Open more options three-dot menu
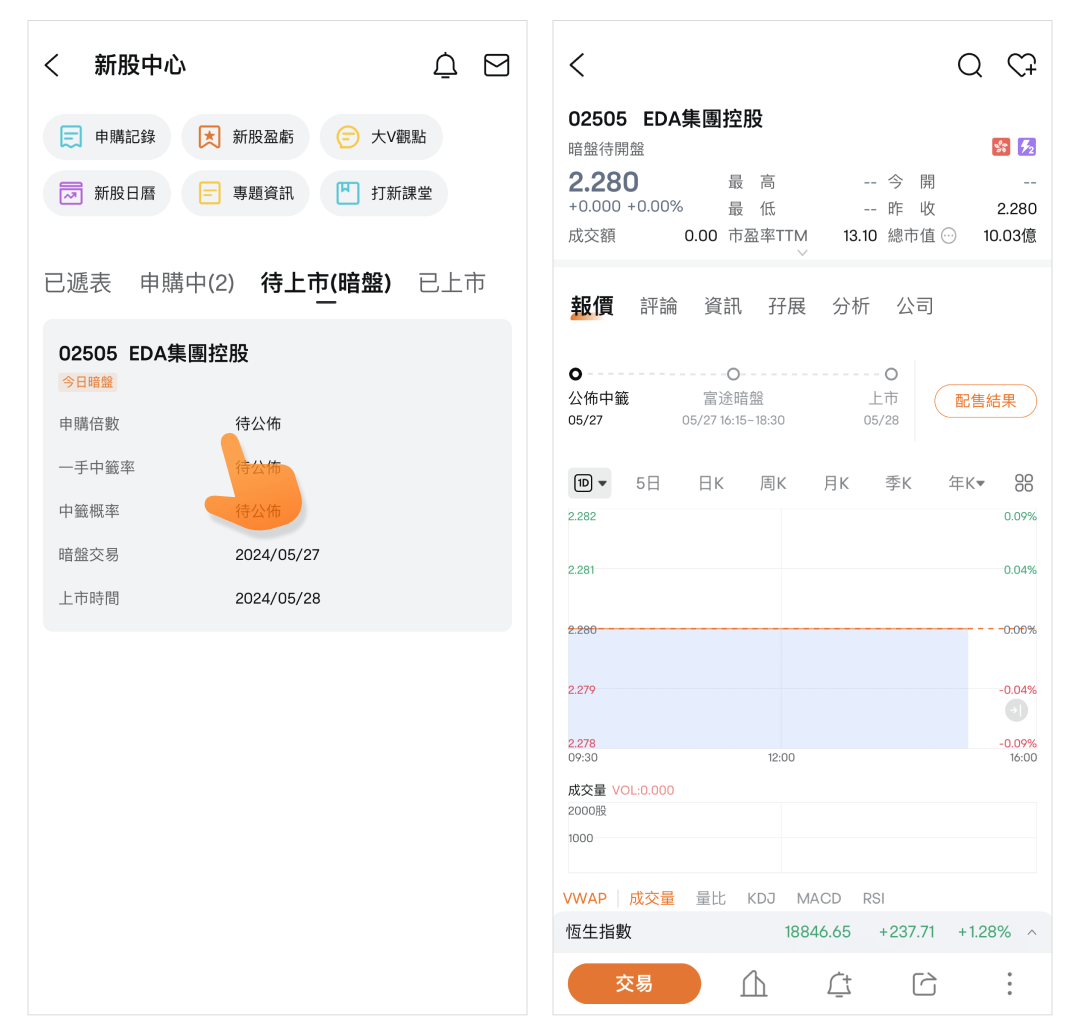The width and height of the screenshot is (1080, 1036). (1009, 984)
